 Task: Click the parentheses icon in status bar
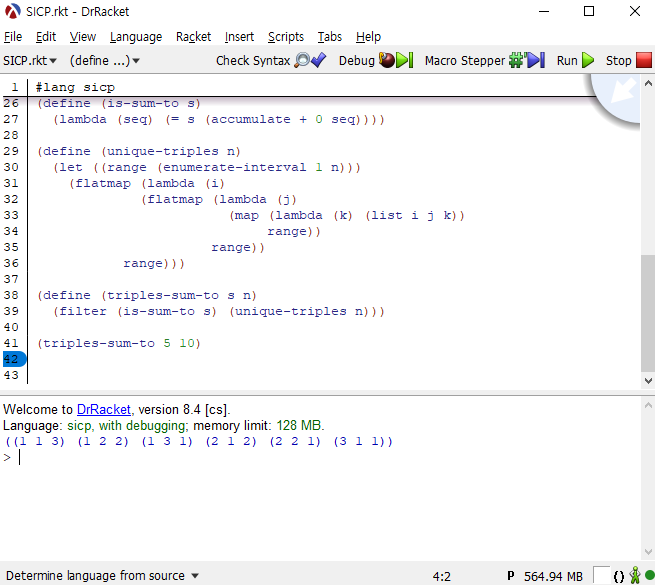(618, 576)
